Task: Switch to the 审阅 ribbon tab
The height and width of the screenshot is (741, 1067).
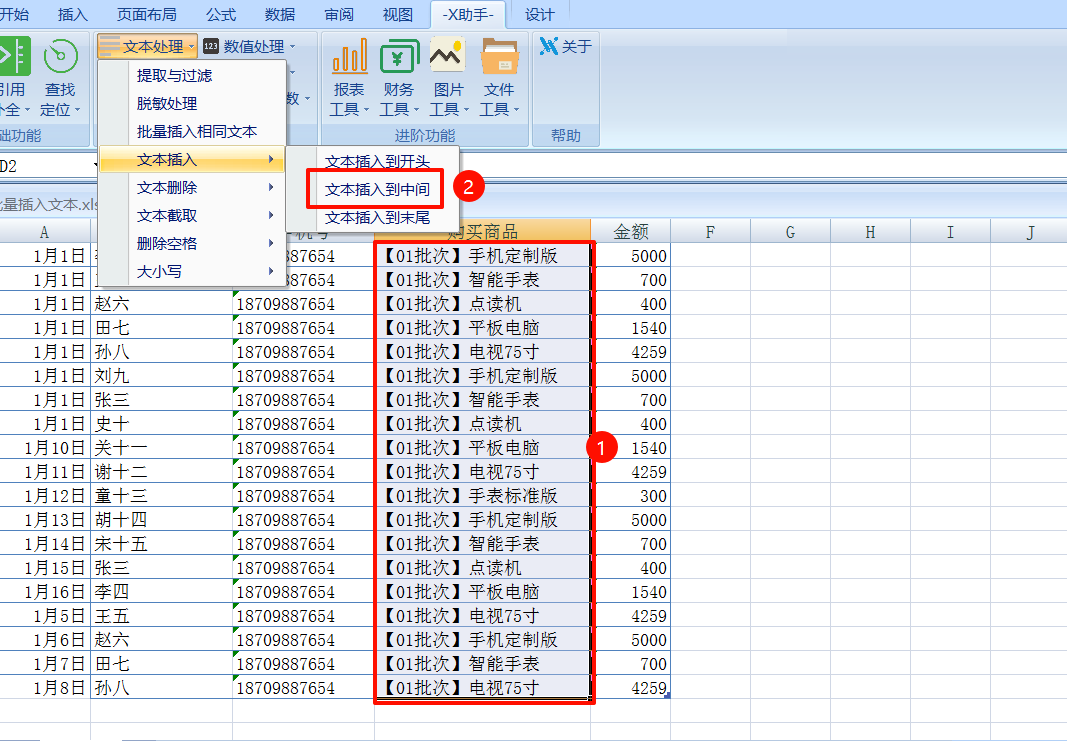Action: [x=339, y=14]
